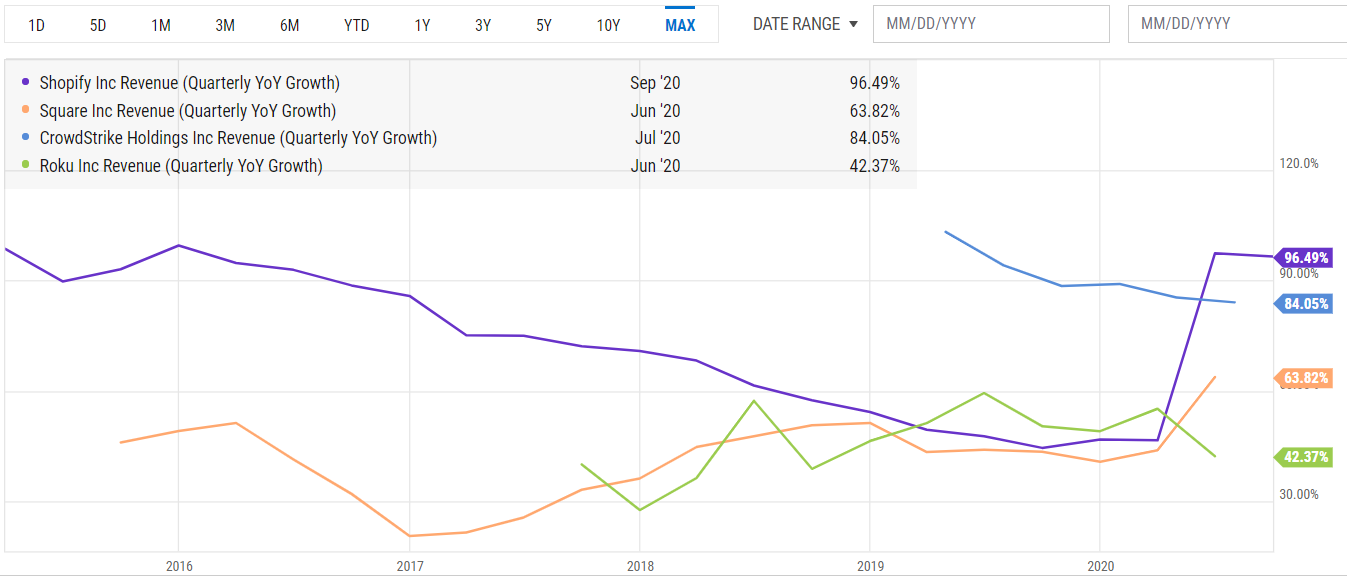1347x577 pixels.
Task: Click the green Roku legend dot
Action: click(25, 166)
